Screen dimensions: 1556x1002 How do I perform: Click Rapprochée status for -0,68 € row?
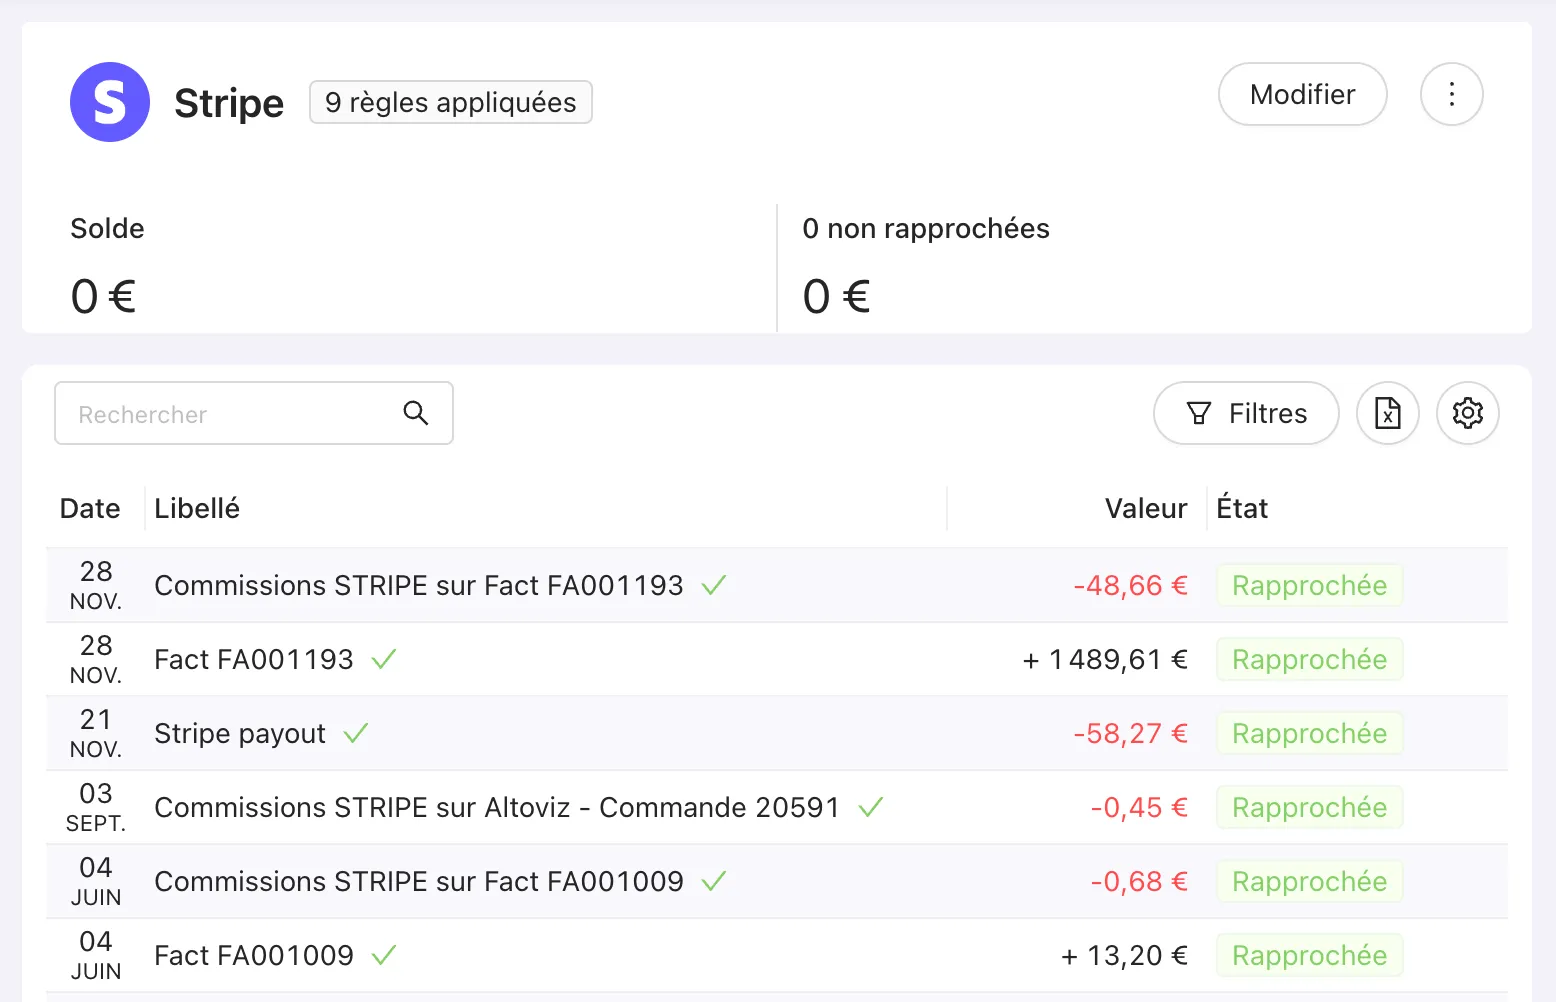(1310, 881)
